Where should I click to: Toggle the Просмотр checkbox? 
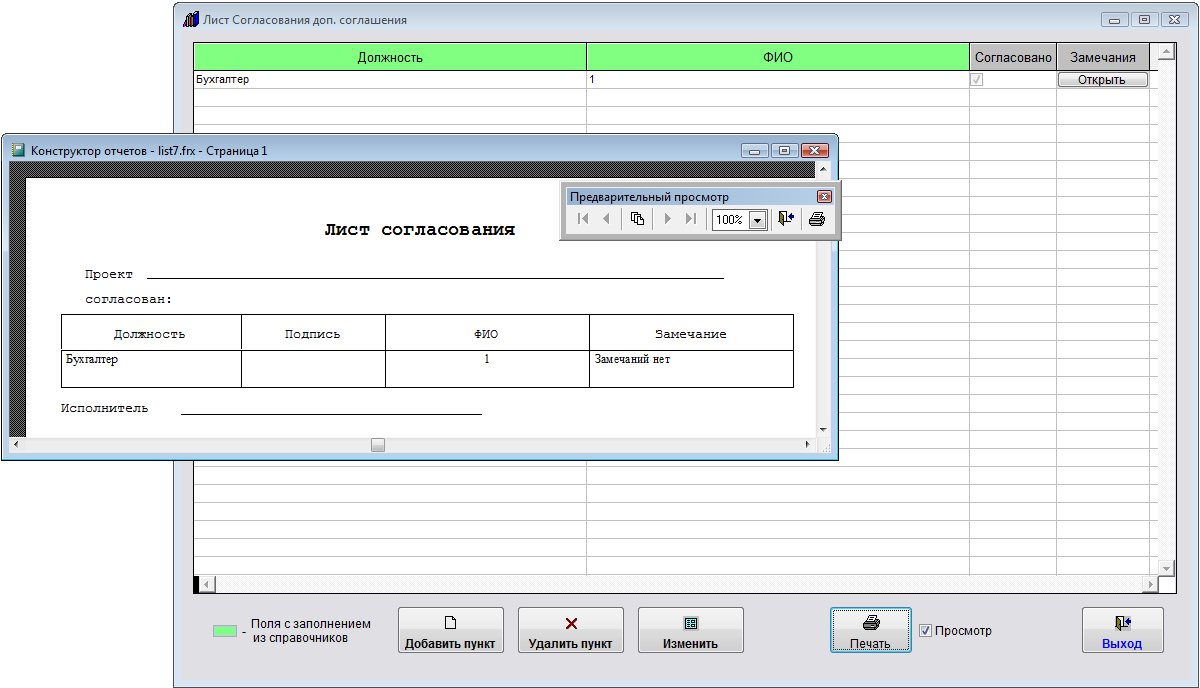[x=925, y=631]
